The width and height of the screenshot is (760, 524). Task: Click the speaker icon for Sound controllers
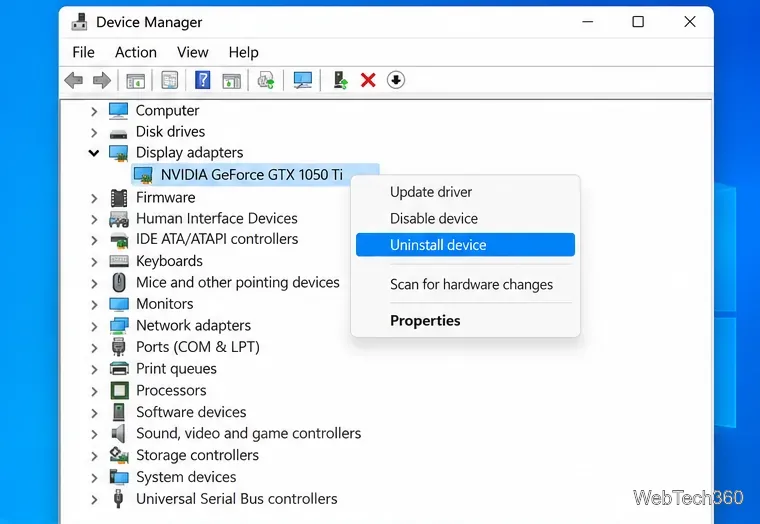click(118, 433)
